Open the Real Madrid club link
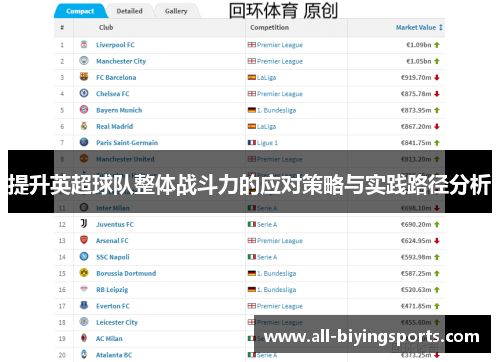500x362 pixels. [114, 126]
